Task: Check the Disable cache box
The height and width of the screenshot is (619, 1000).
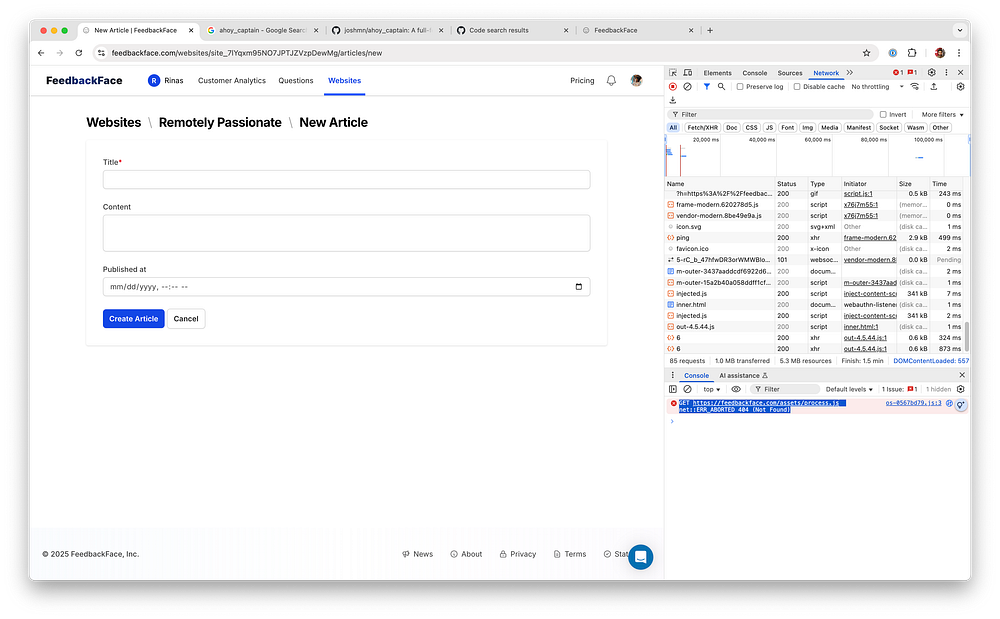Action: pyautogui.click(x=797, y=87)
